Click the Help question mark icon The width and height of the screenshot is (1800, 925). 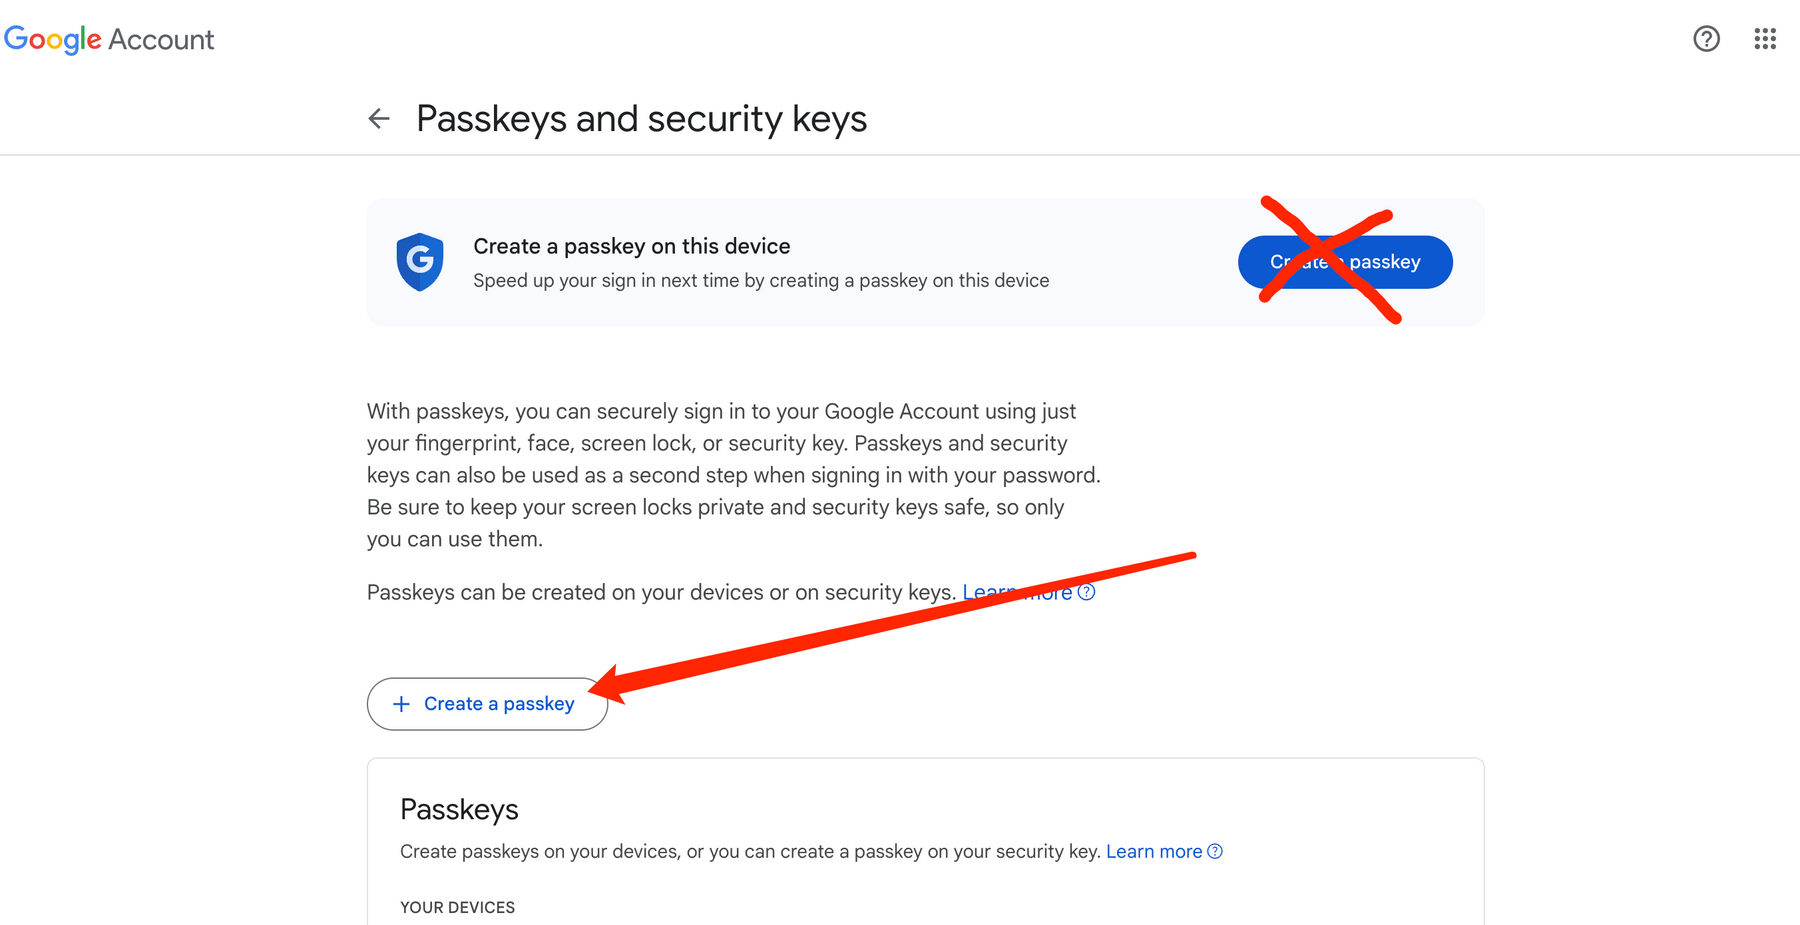pos(1705,39)
